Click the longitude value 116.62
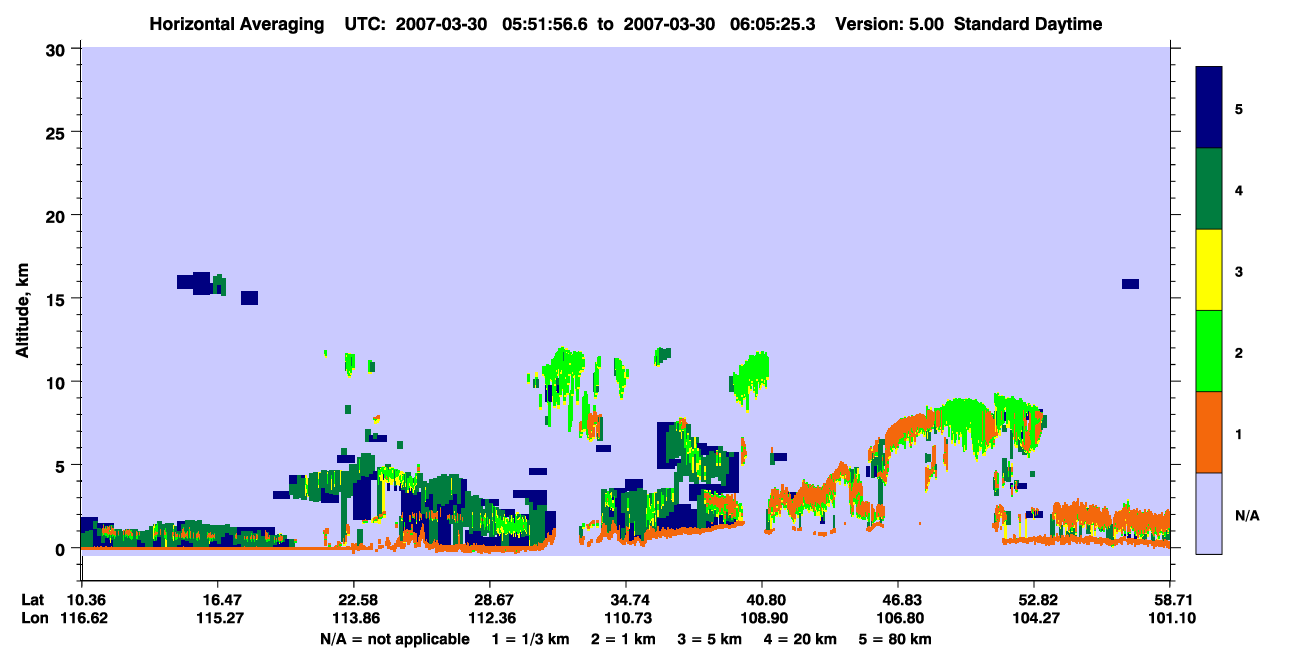Screen dimensions: 1300x667 (x=82, y=618)
